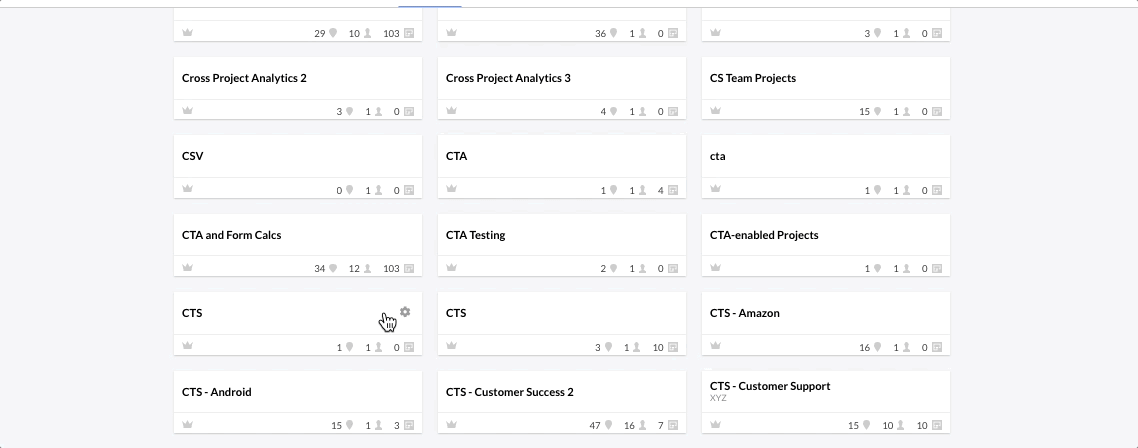Viewport: 1138px width, 448px height.
Task: Open settings gear on the CTS project card
Action: [x=405, y=312]
